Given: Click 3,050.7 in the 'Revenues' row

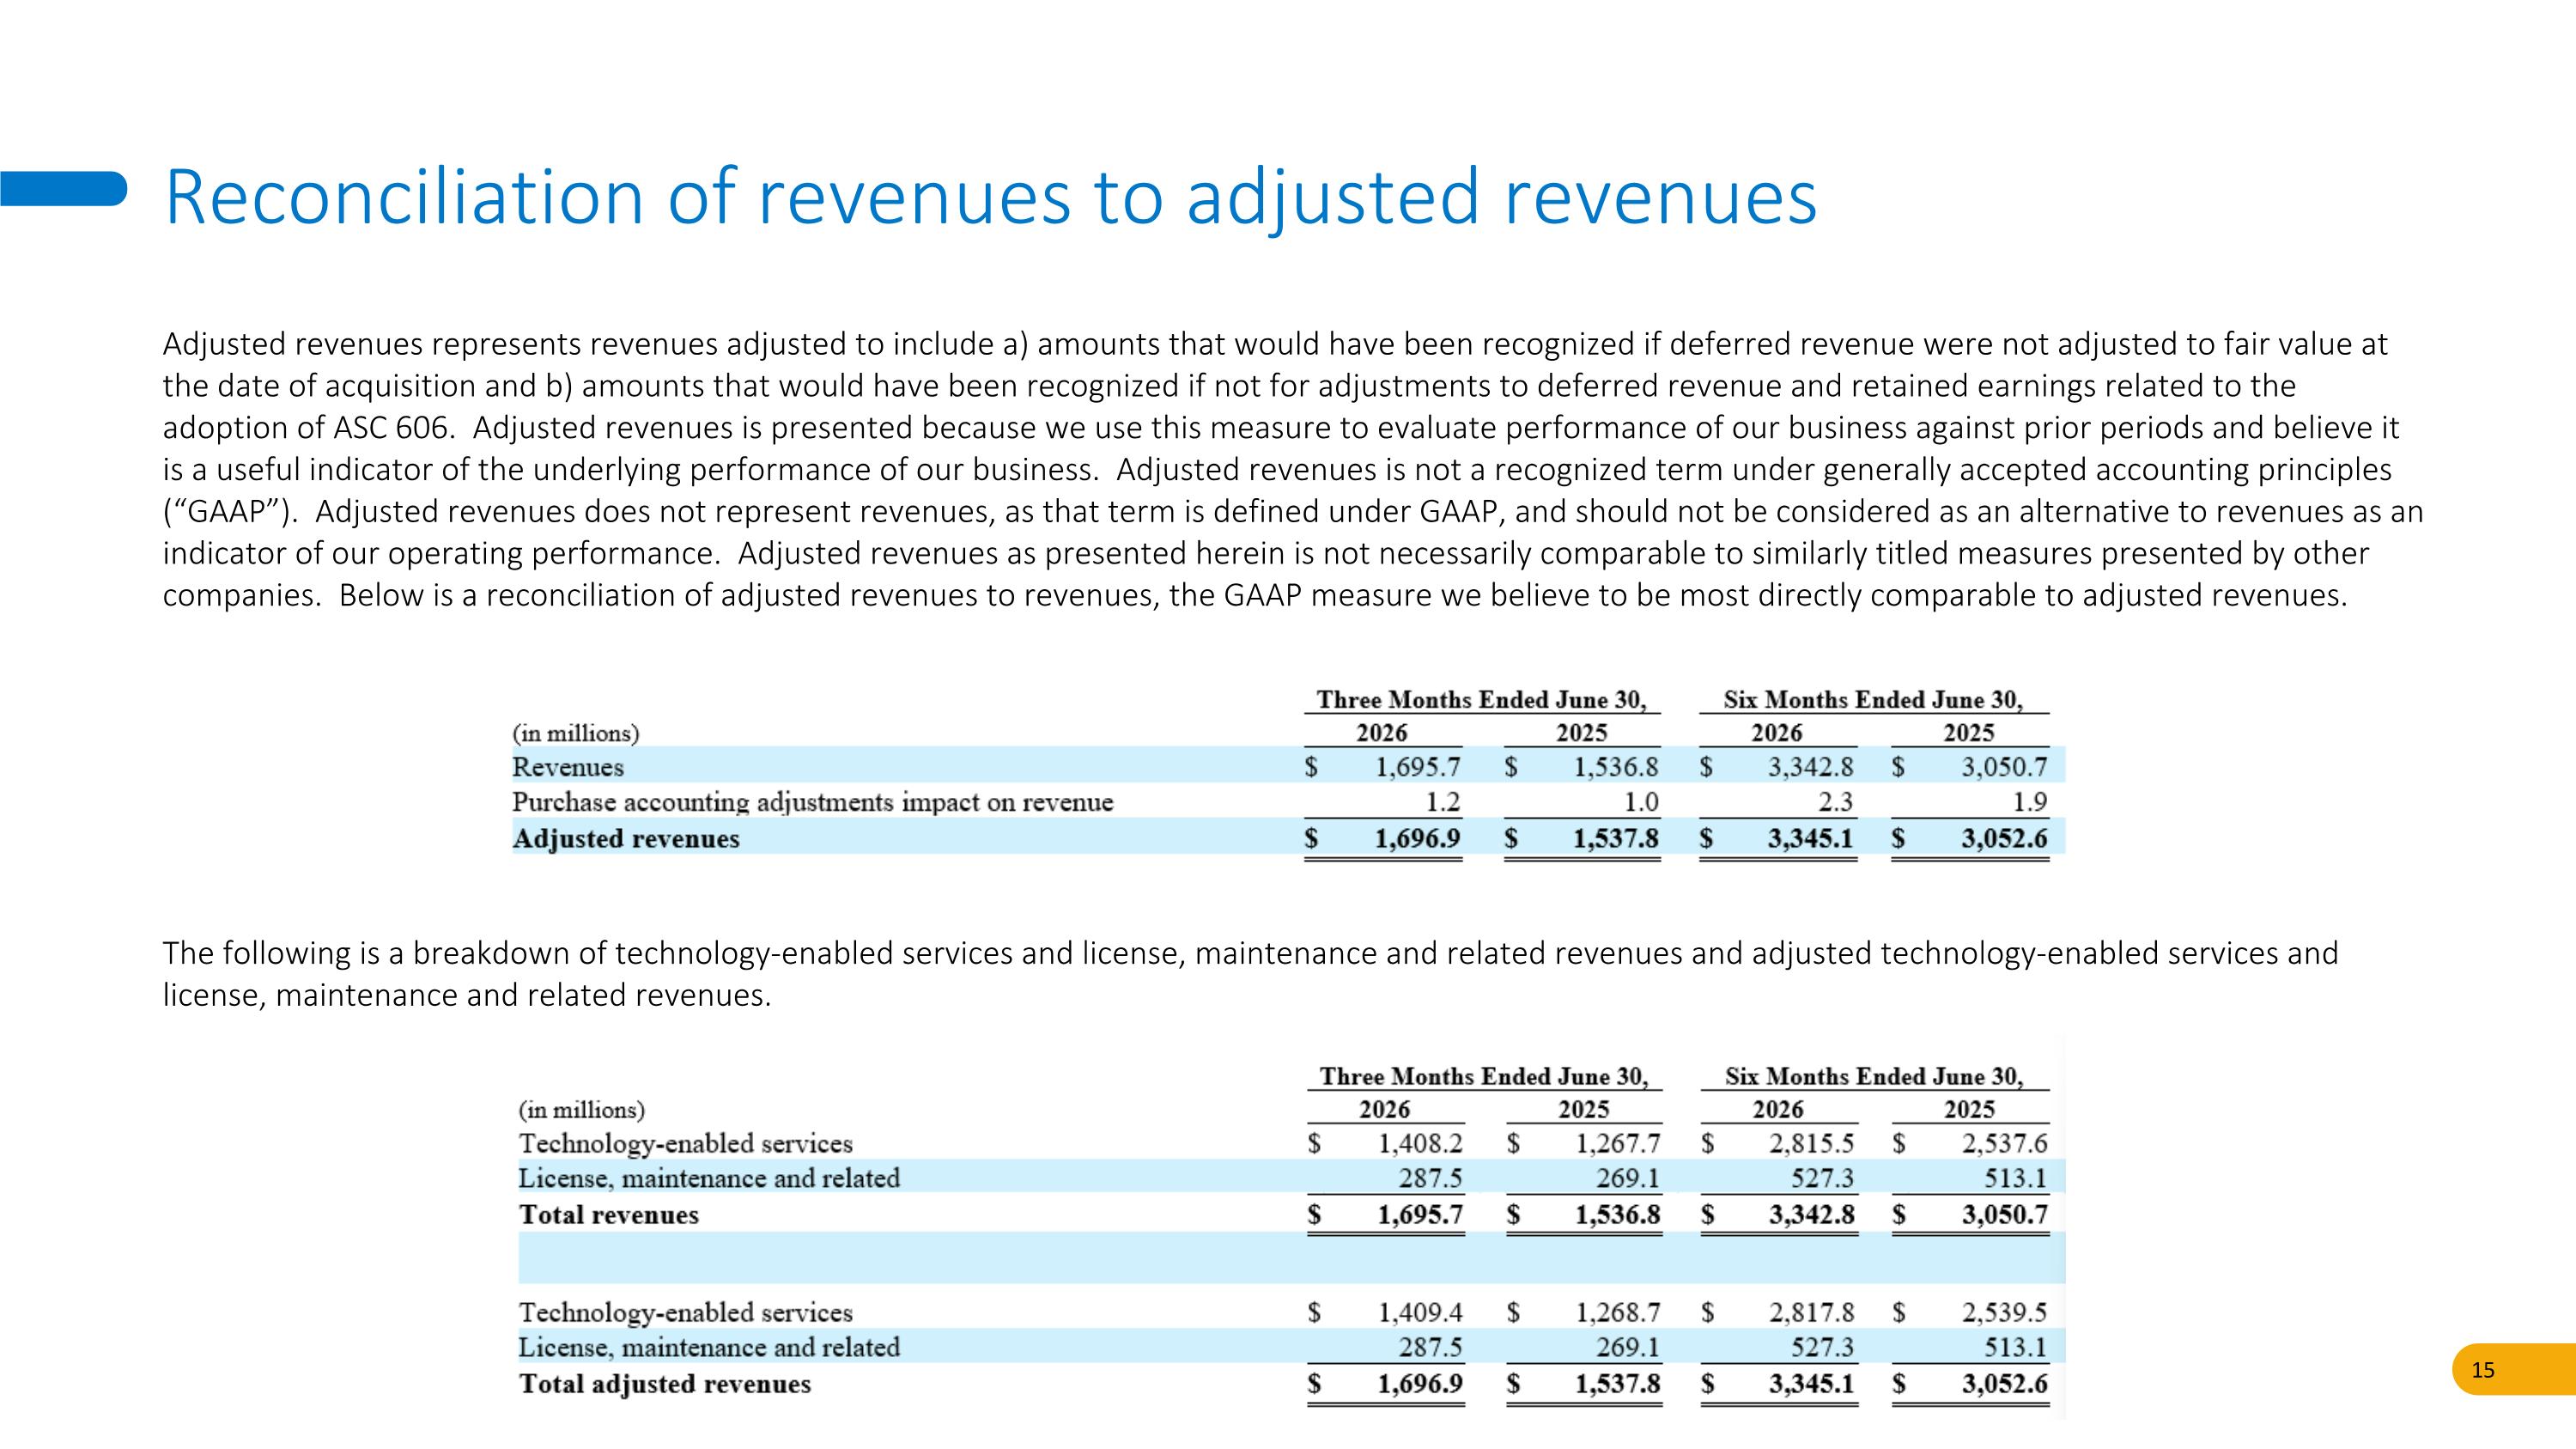Looking at the screenshot, I should click(x=2005, y=767).
